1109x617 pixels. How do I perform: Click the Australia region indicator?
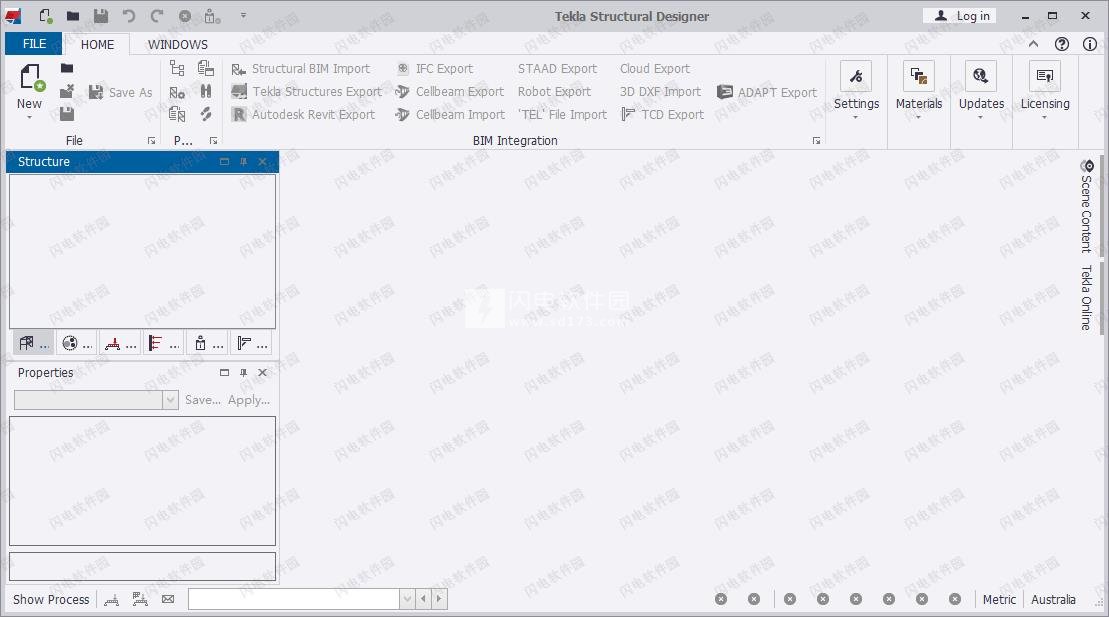click(1053, 599)
